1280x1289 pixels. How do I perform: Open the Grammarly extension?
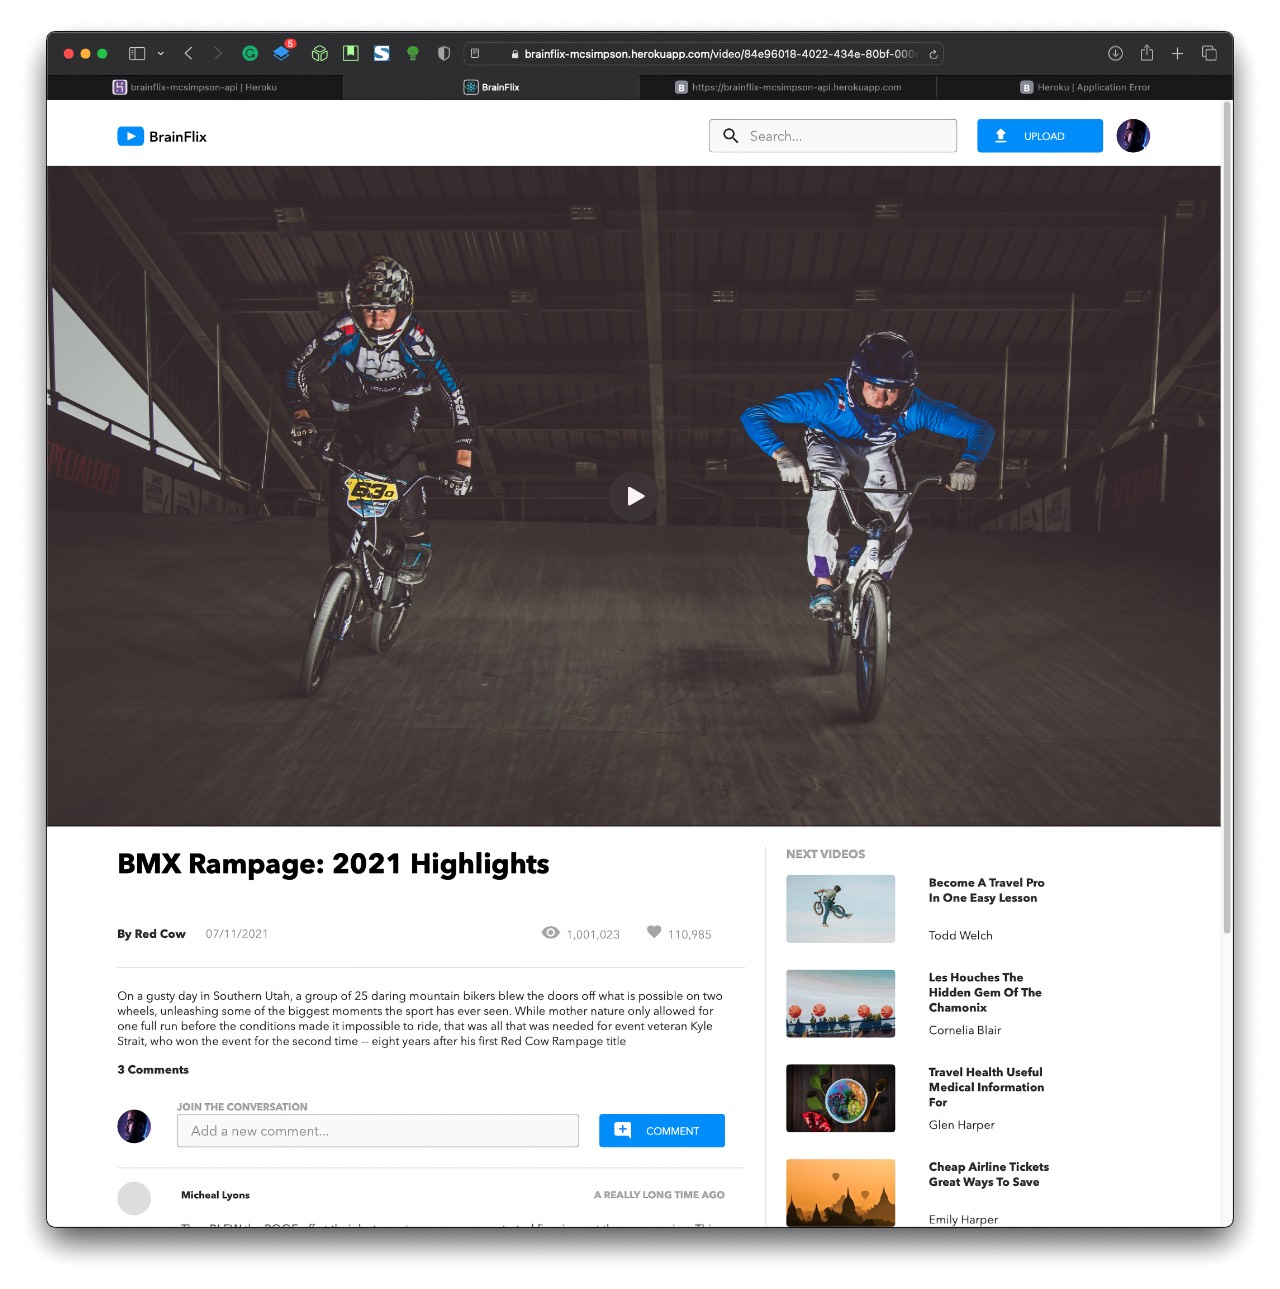[x=251, y=53]
